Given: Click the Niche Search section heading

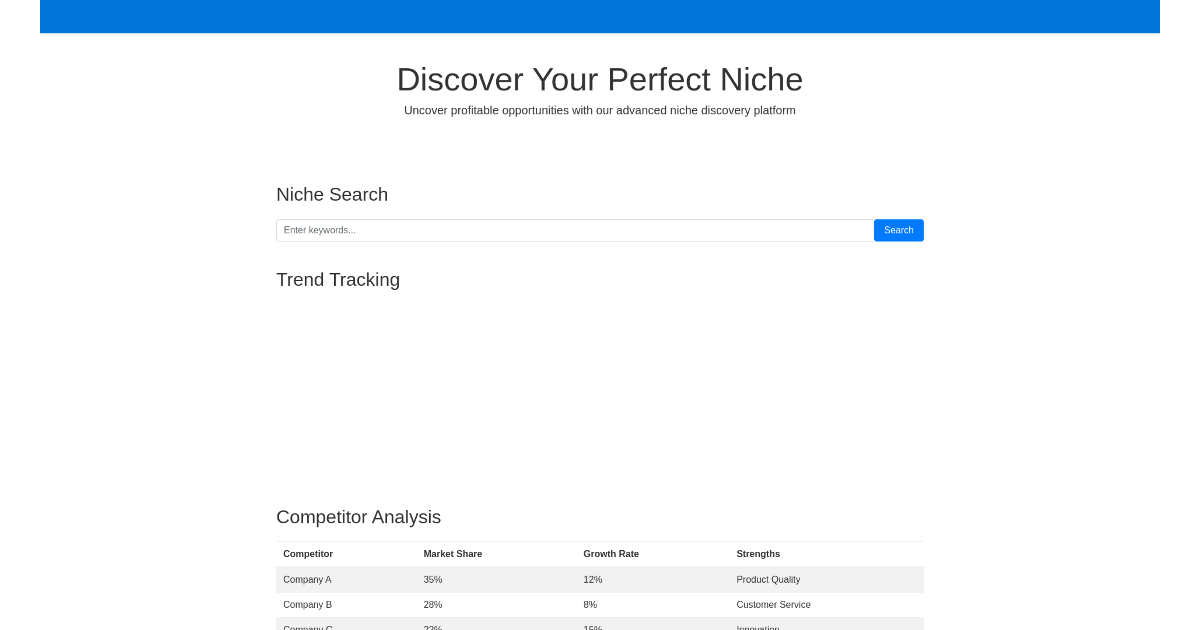Looking at the screenshot, I should click(332, 195).
